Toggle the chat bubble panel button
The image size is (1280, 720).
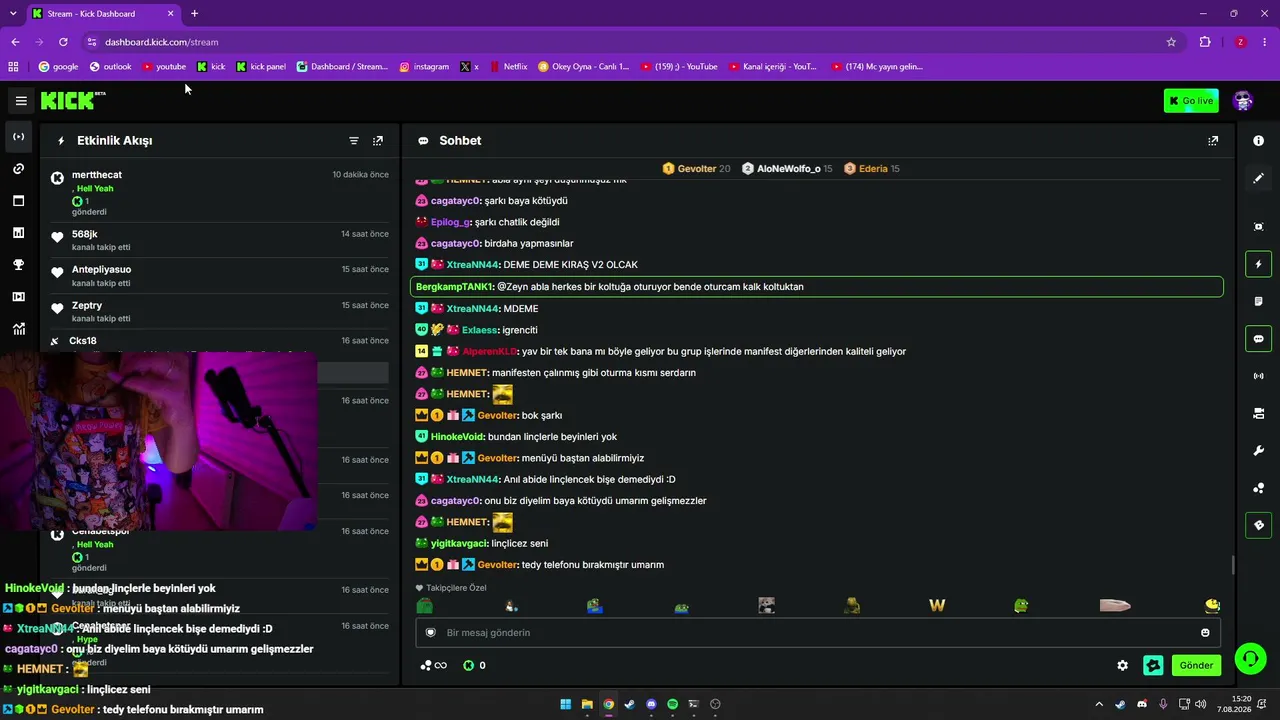point(1258,339)
